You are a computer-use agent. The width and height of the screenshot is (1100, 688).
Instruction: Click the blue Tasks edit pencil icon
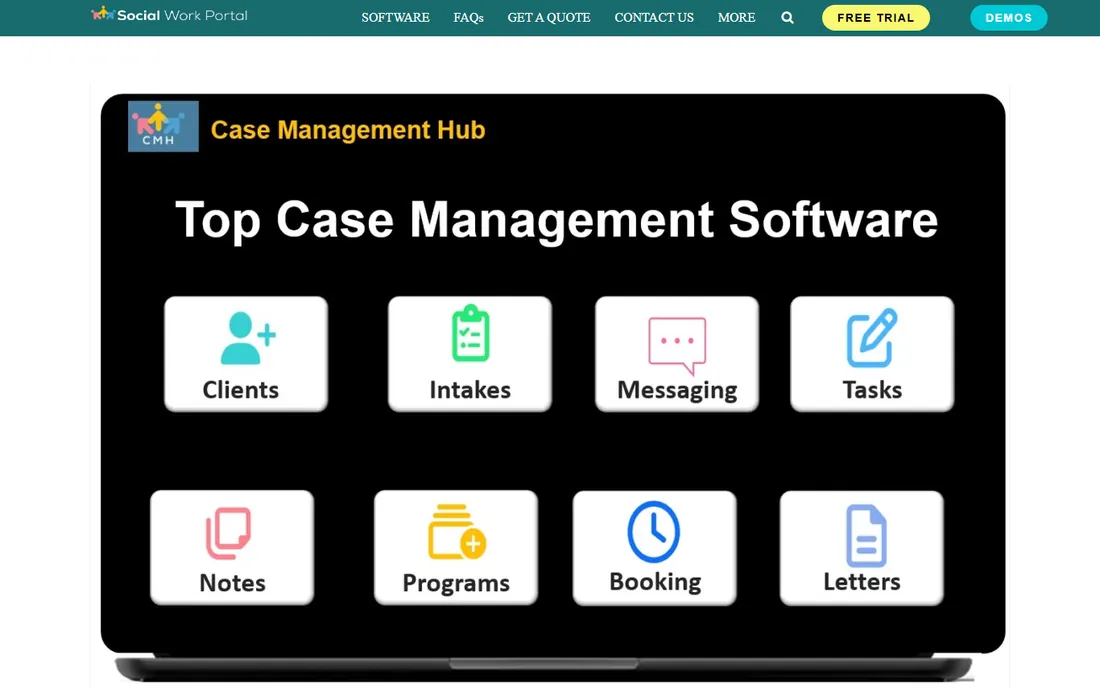[x=871, y=337]
